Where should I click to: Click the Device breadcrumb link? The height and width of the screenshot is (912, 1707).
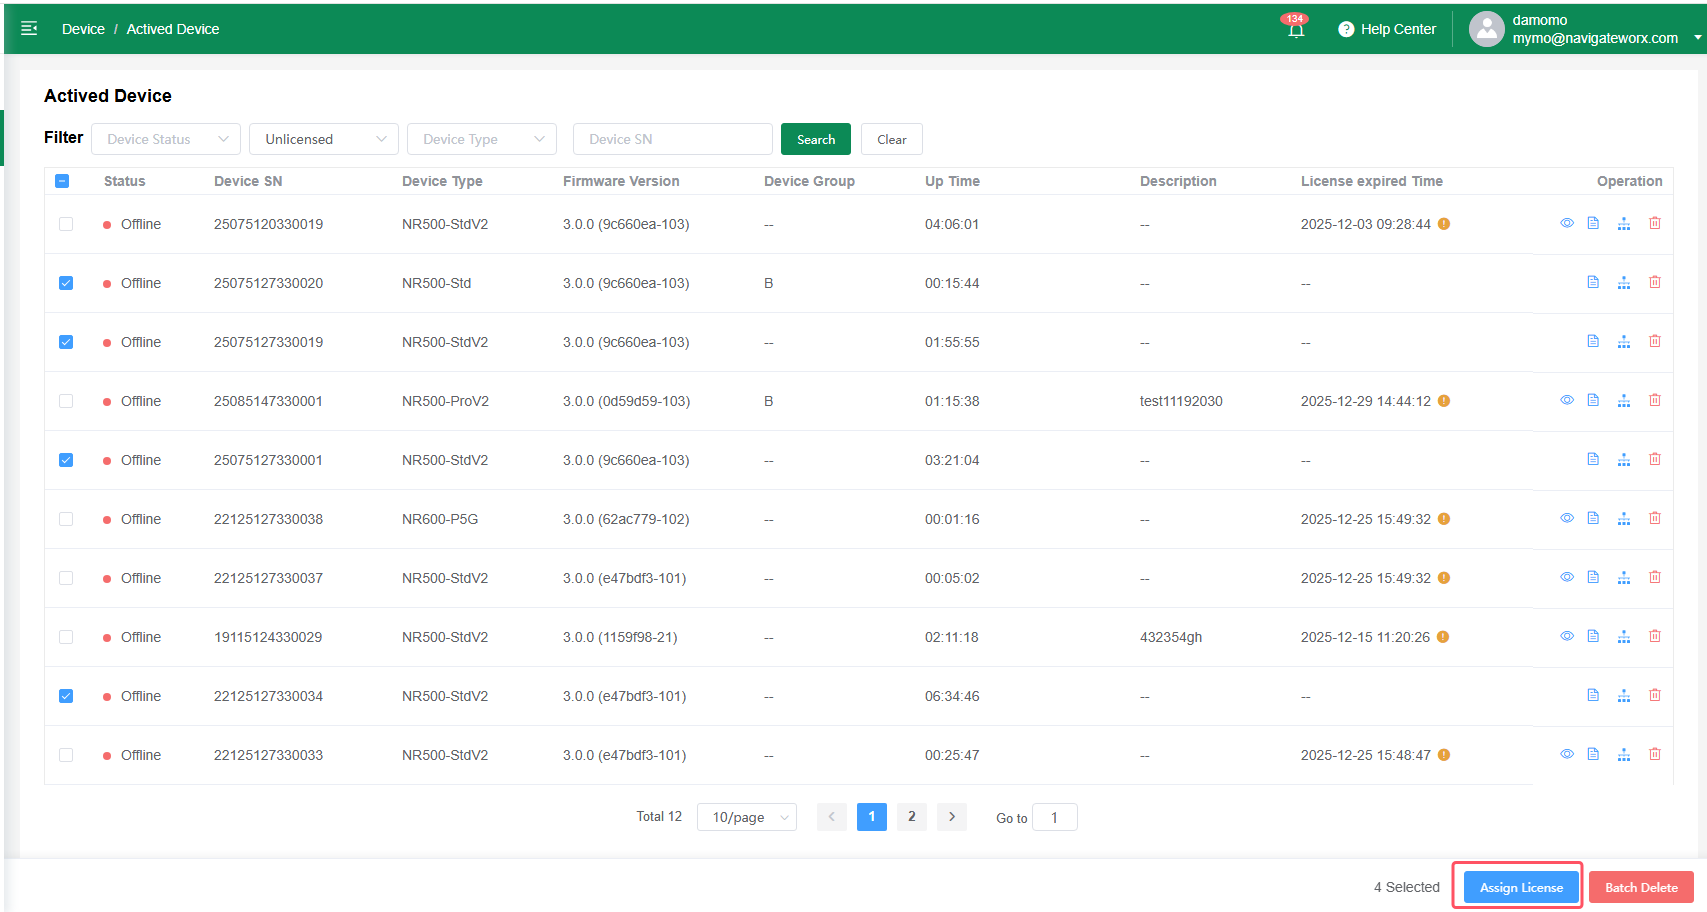point(83,29)
